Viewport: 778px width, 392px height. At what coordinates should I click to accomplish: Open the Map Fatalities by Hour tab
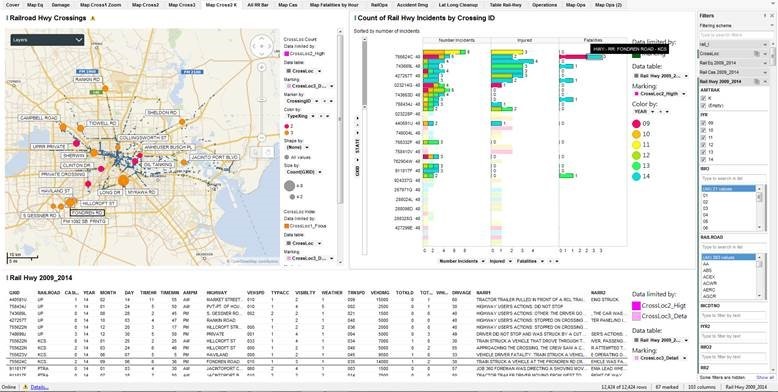(x=333, y=4)
